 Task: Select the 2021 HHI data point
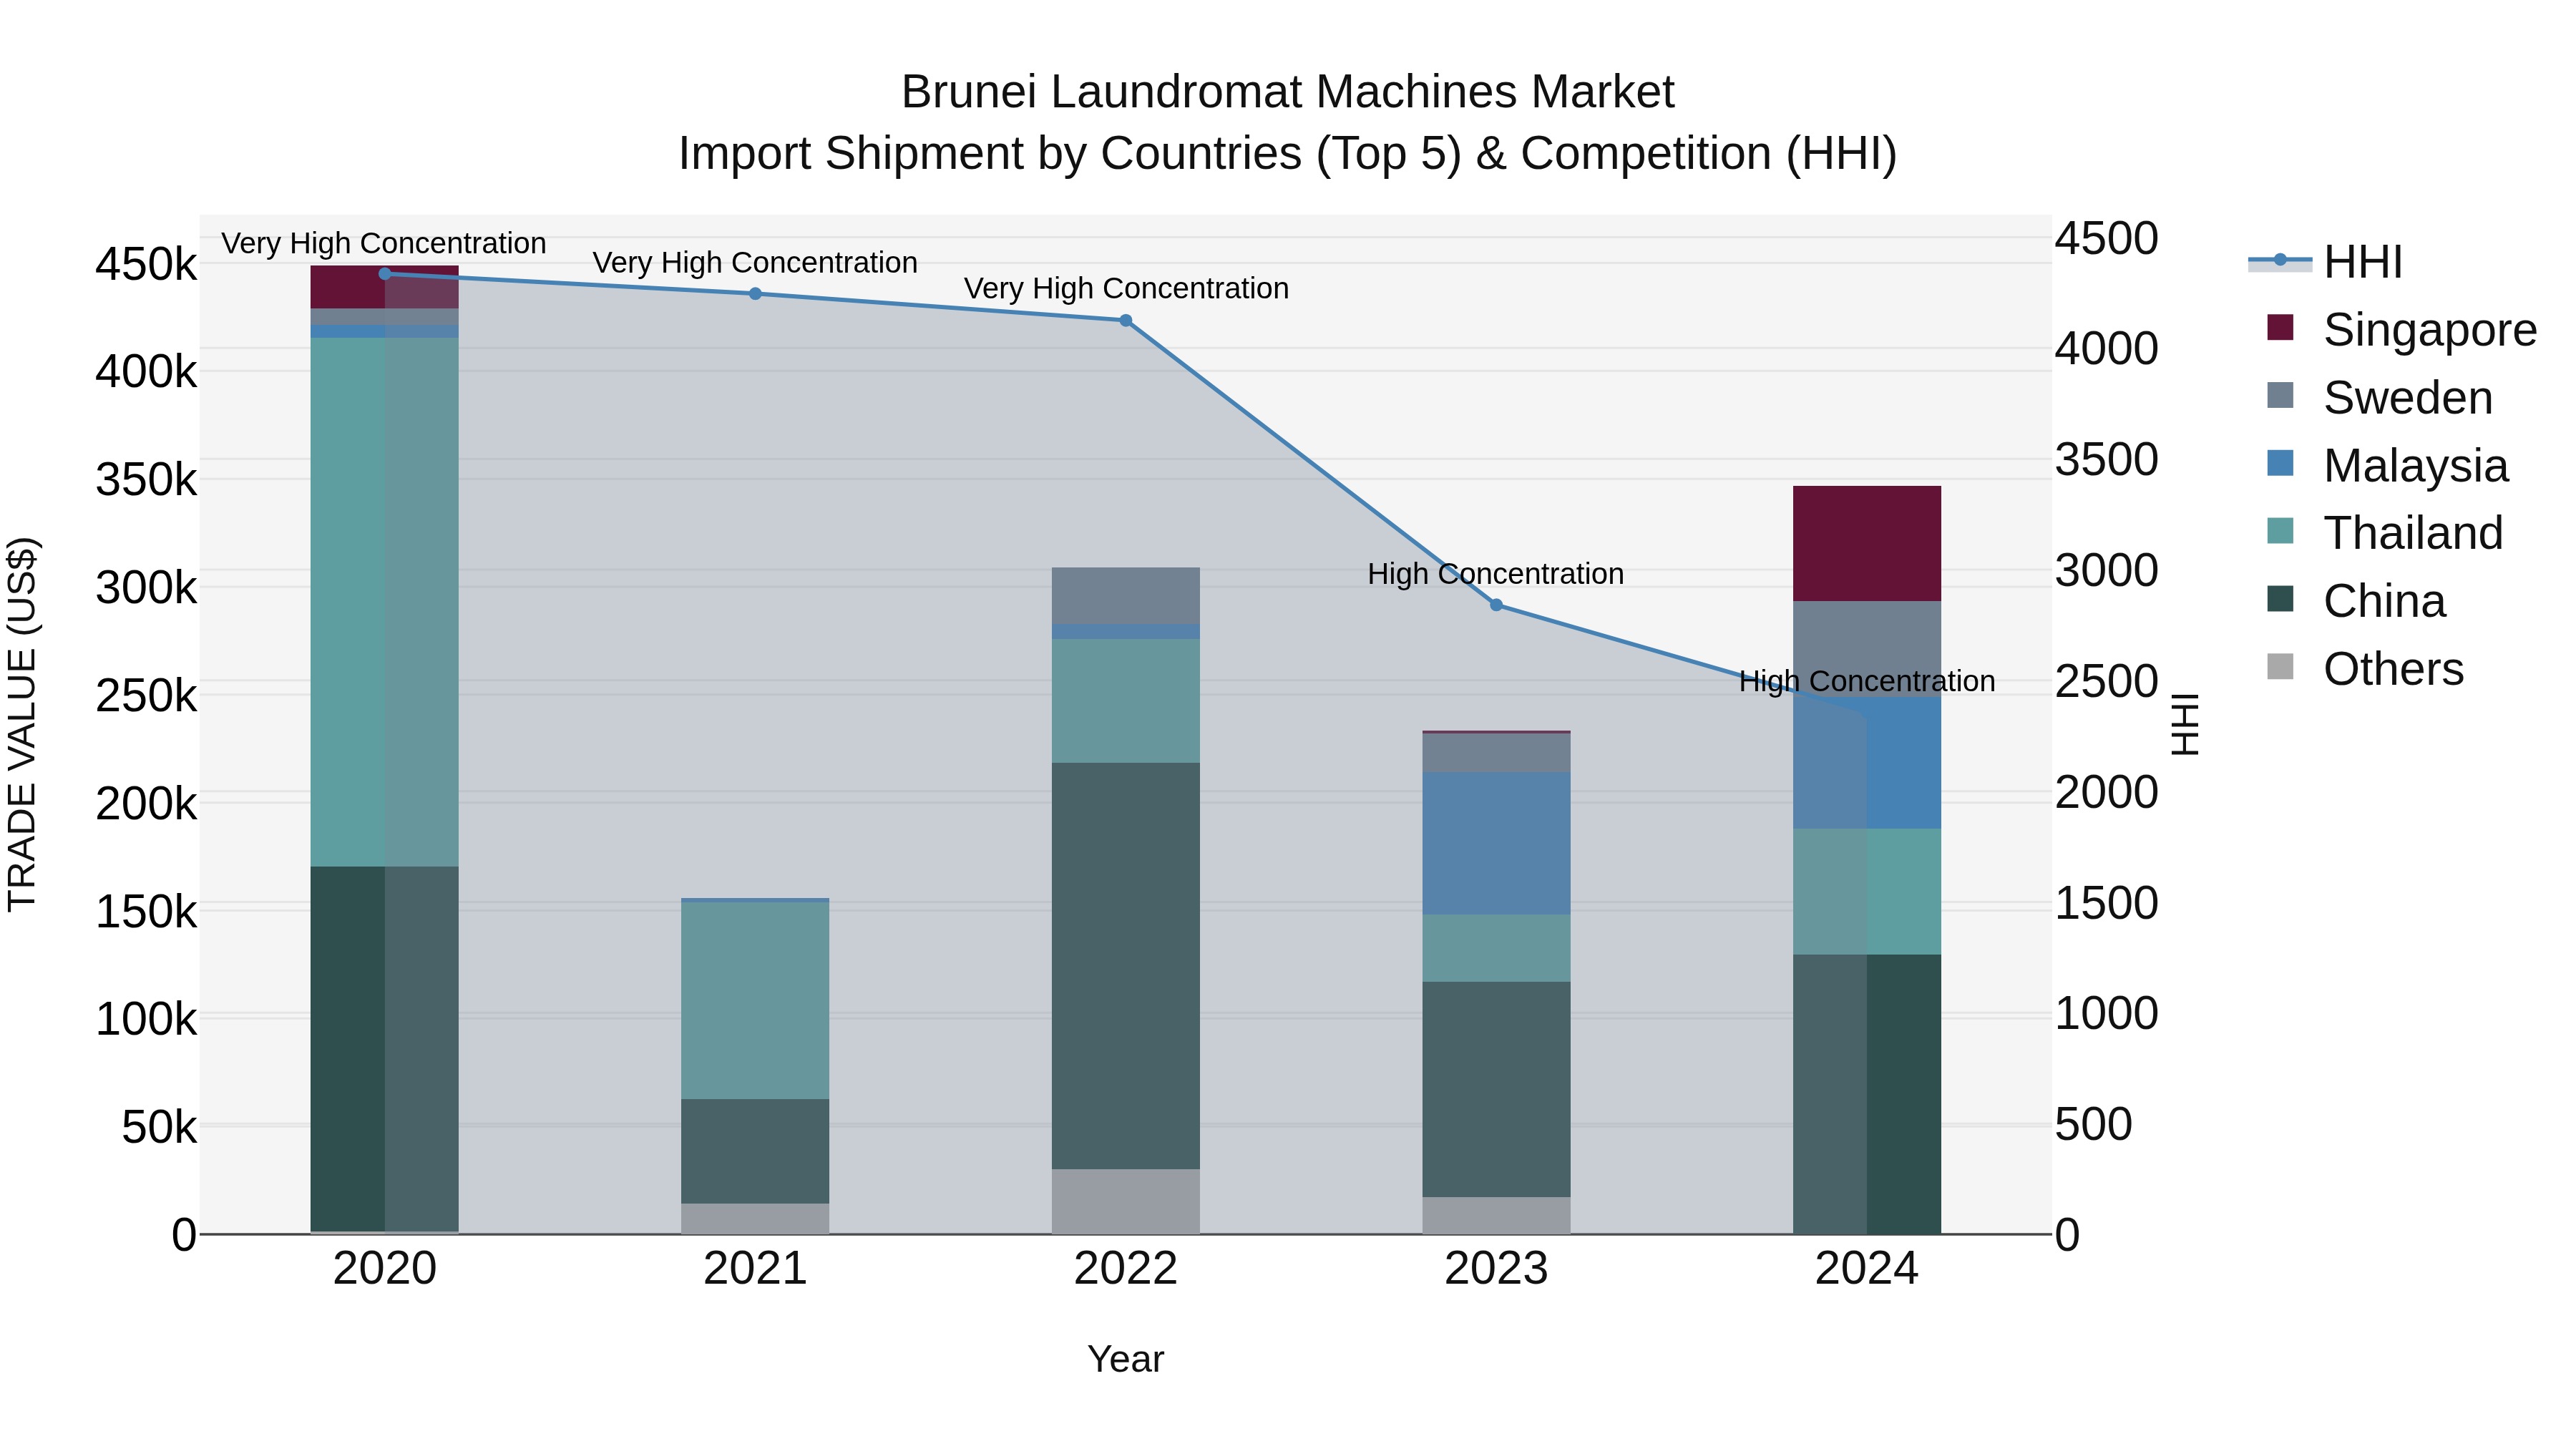755,294
